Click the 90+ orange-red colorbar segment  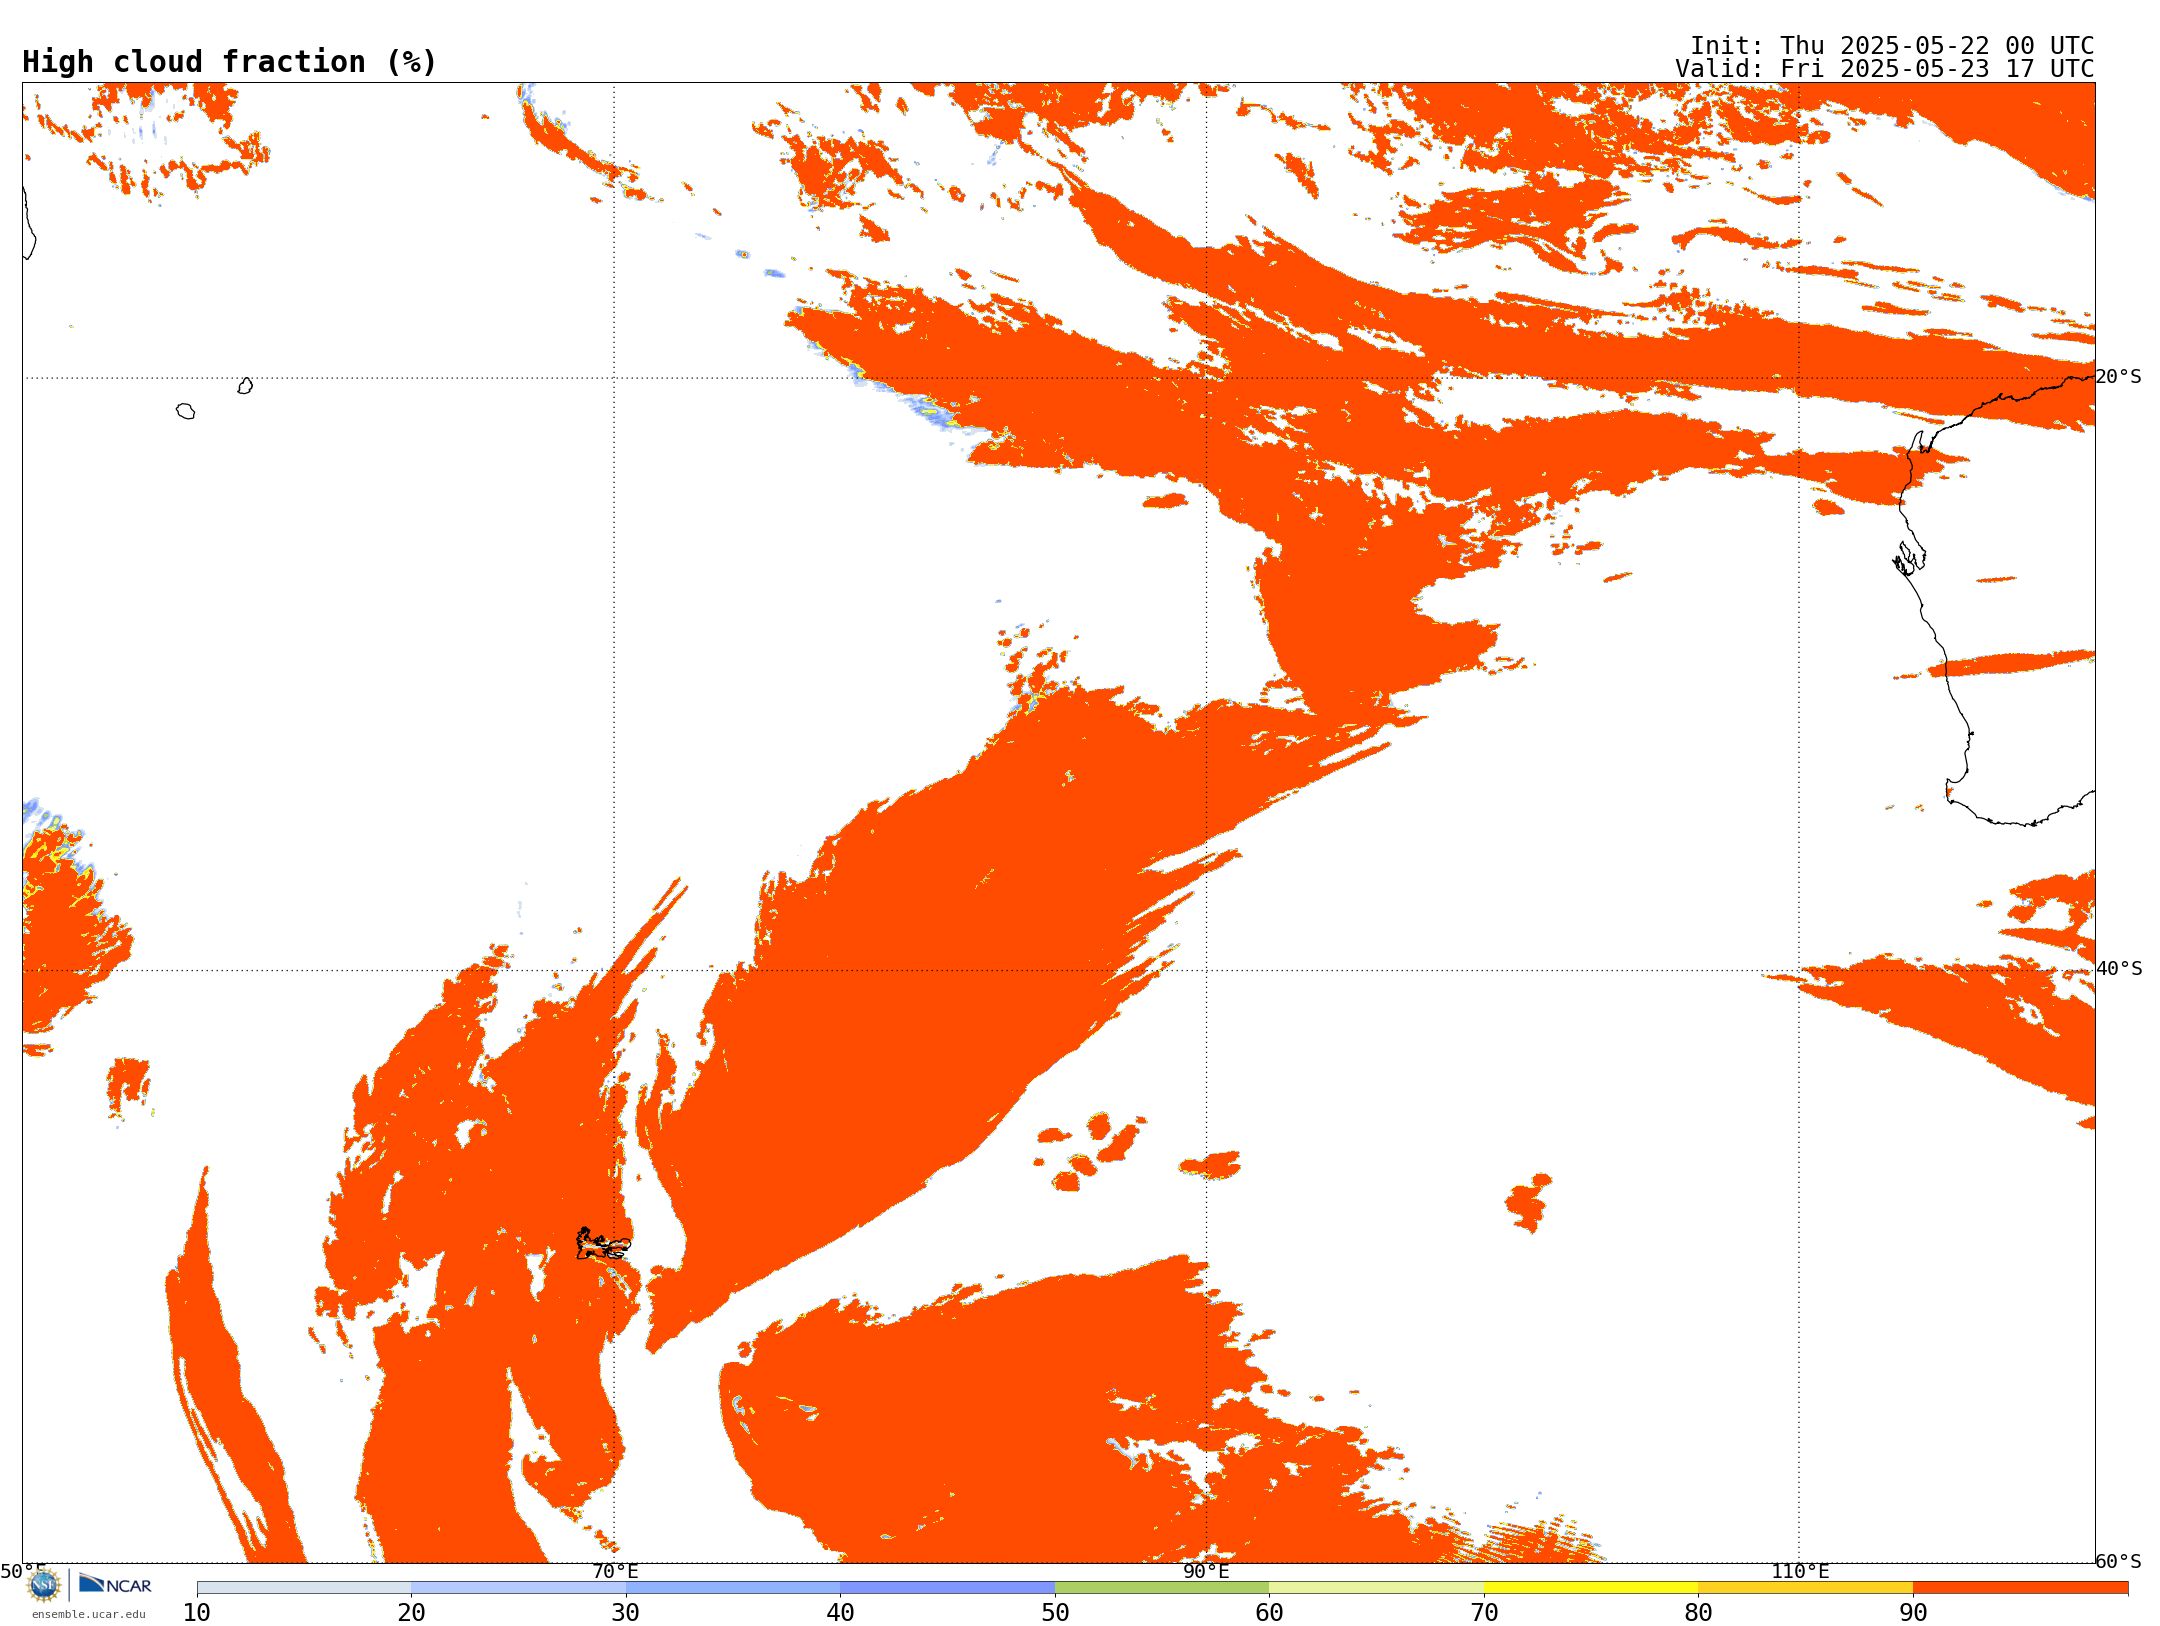pos(2020,1588)
